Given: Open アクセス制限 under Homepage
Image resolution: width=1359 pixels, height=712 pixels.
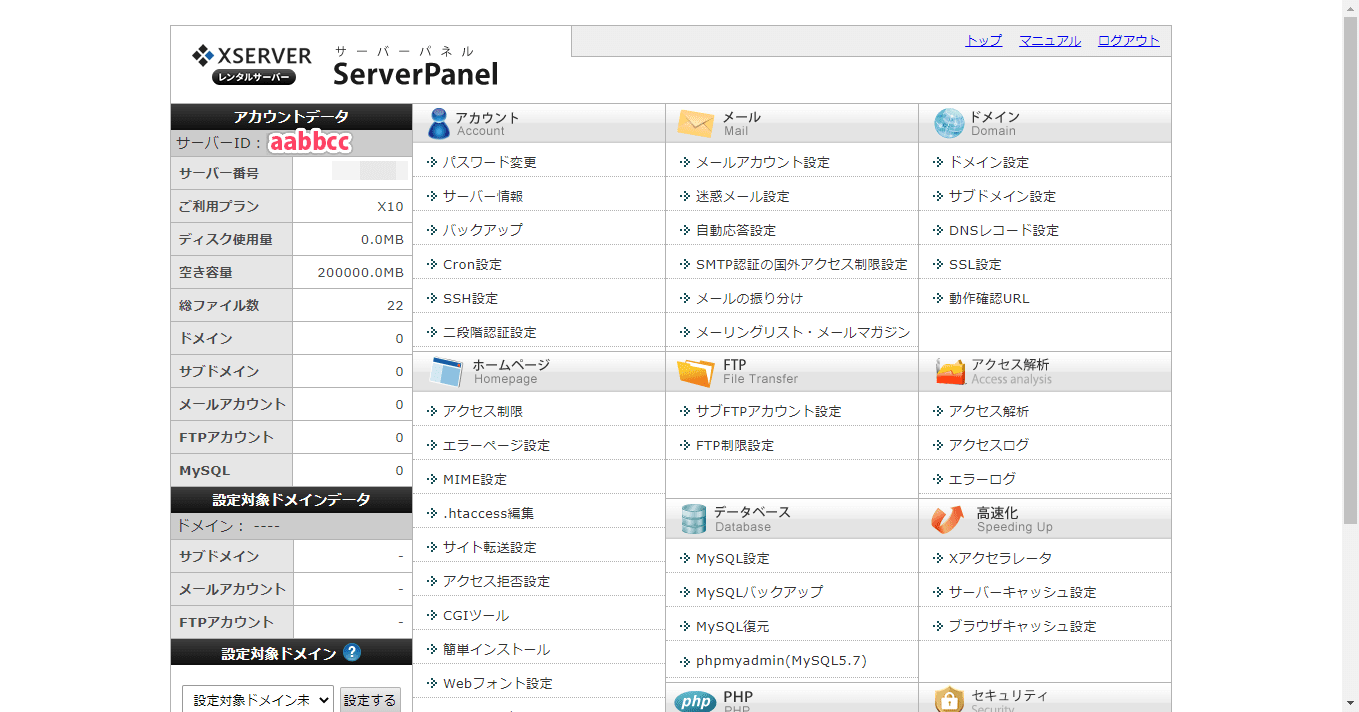Looking at the screenshot, I should point(483,411).
